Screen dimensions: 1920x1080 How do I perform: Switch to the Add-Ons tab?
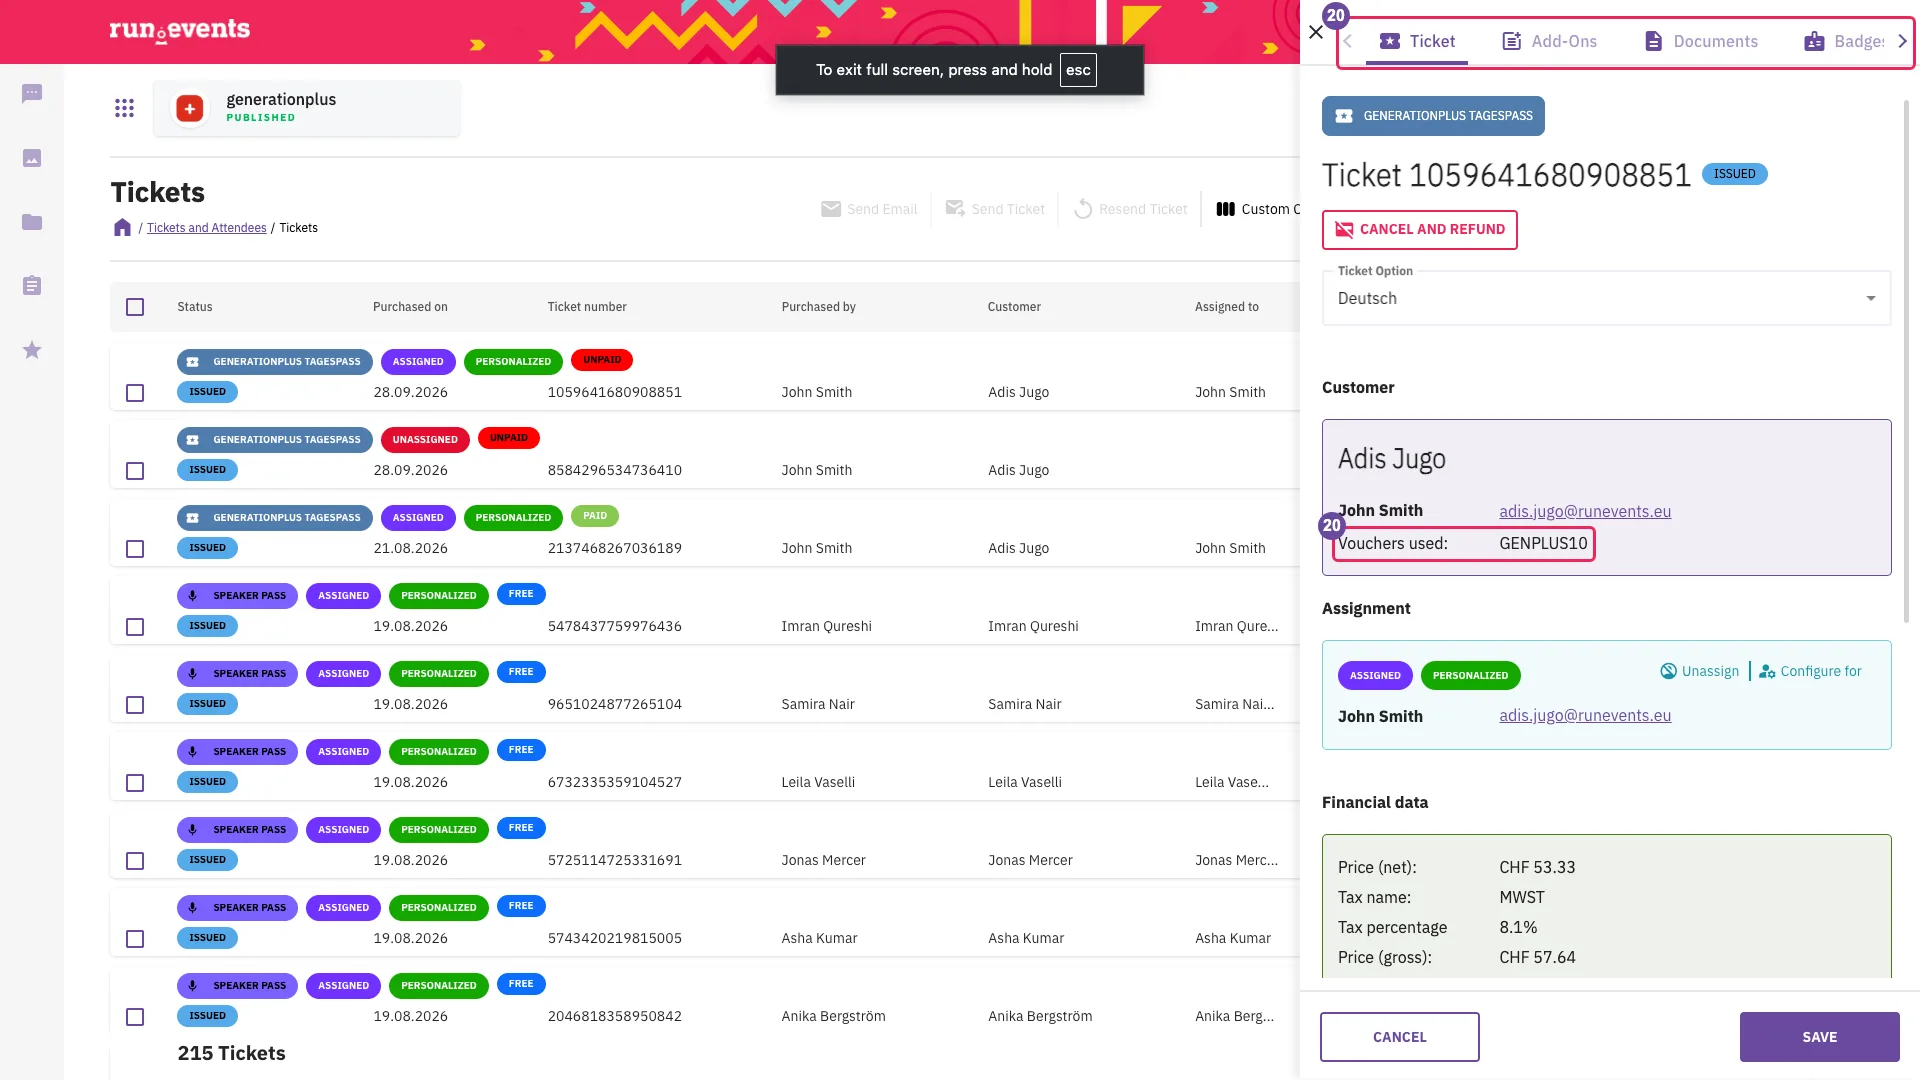coord(1550,41)
